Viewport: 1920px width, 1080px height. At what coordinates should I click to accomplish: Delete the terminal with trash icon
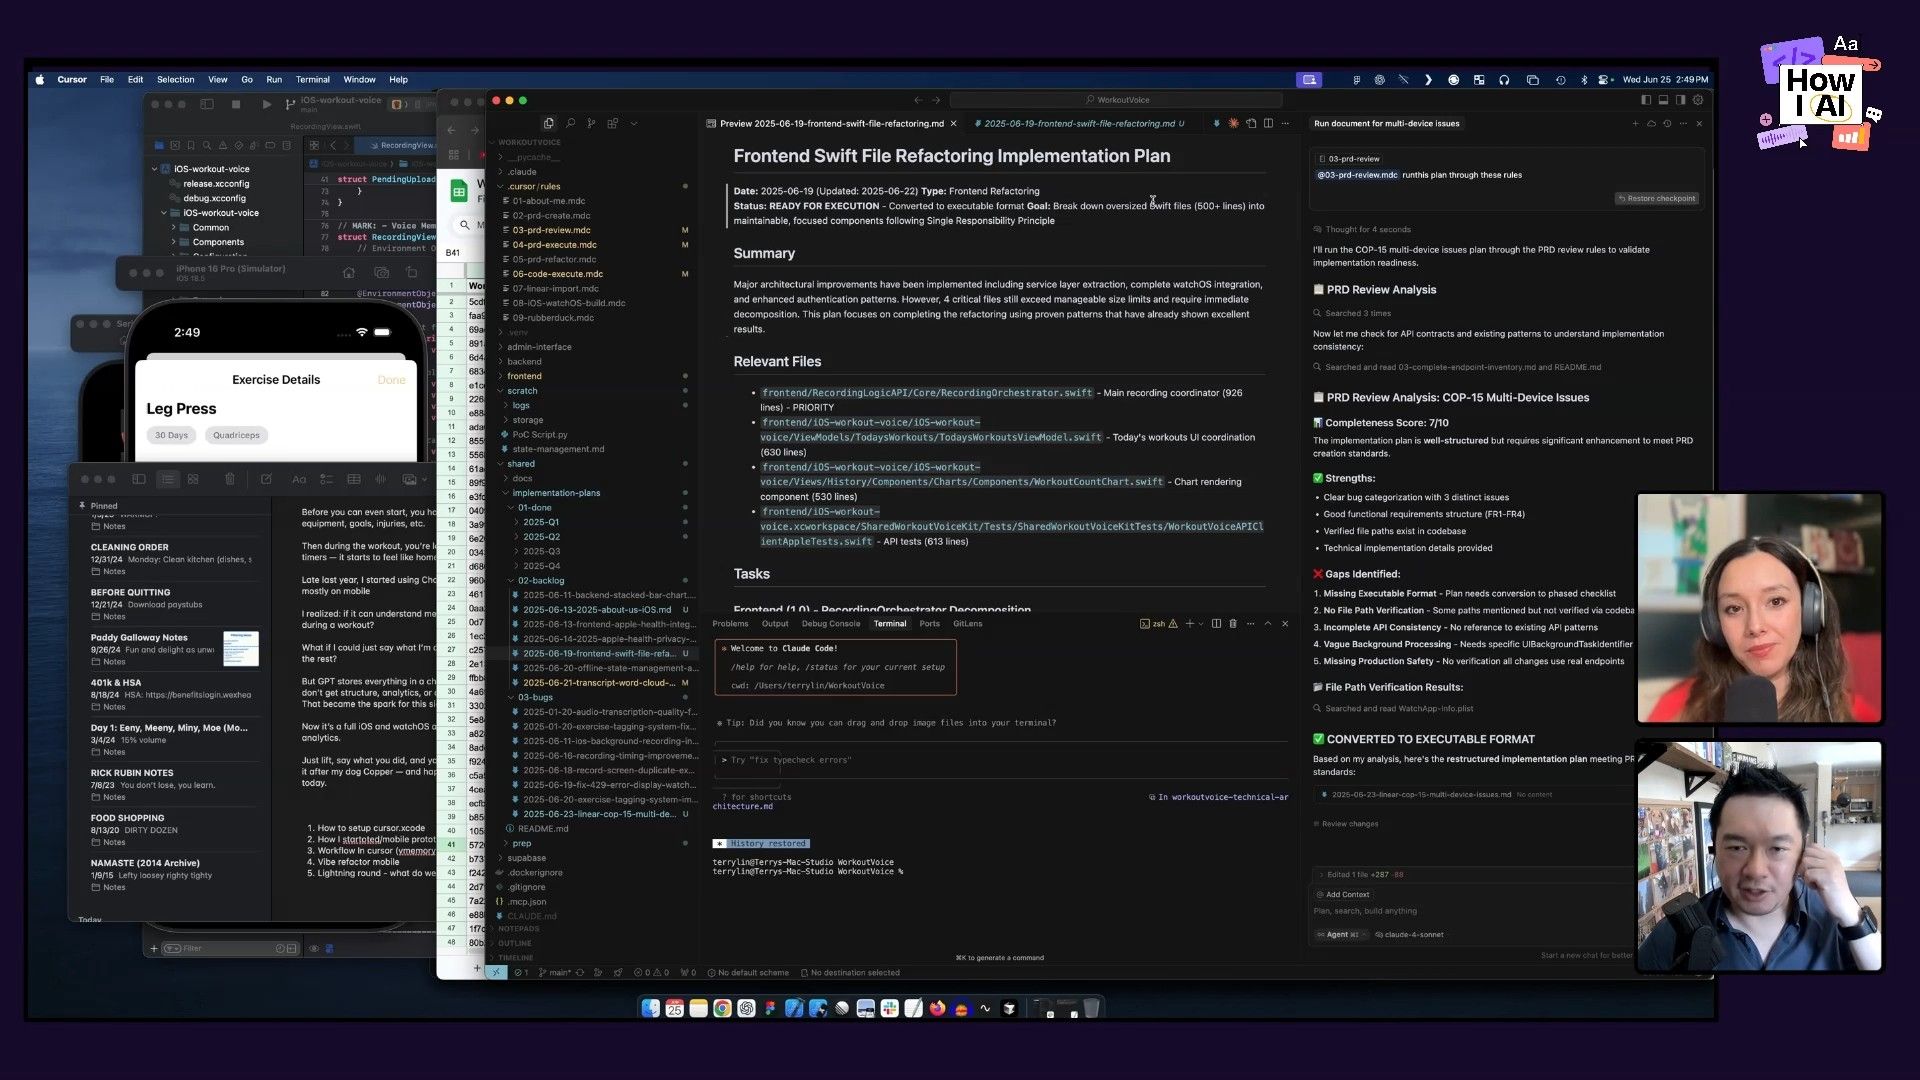coord(1233,623)
